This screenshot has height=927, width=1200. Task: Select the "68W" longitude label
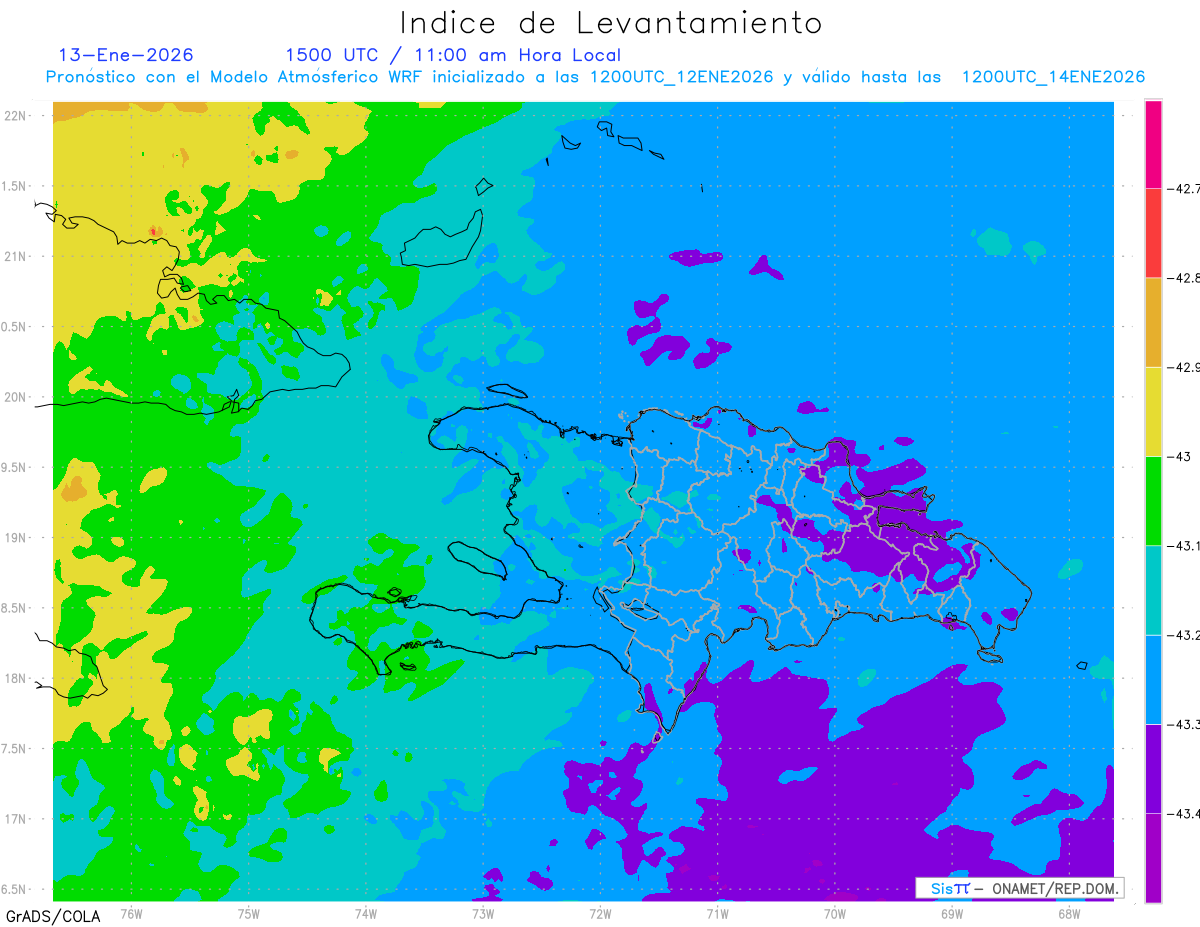point(1069,913)
